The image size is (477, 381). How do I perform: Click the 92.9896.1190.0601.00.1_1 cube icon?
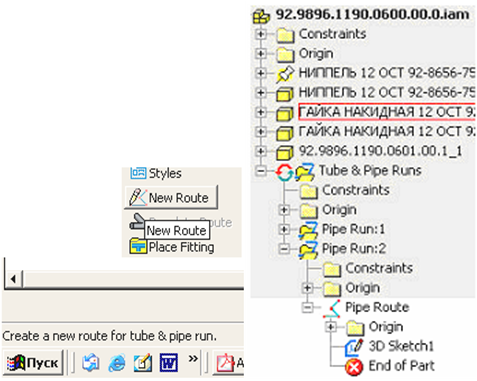285,152
